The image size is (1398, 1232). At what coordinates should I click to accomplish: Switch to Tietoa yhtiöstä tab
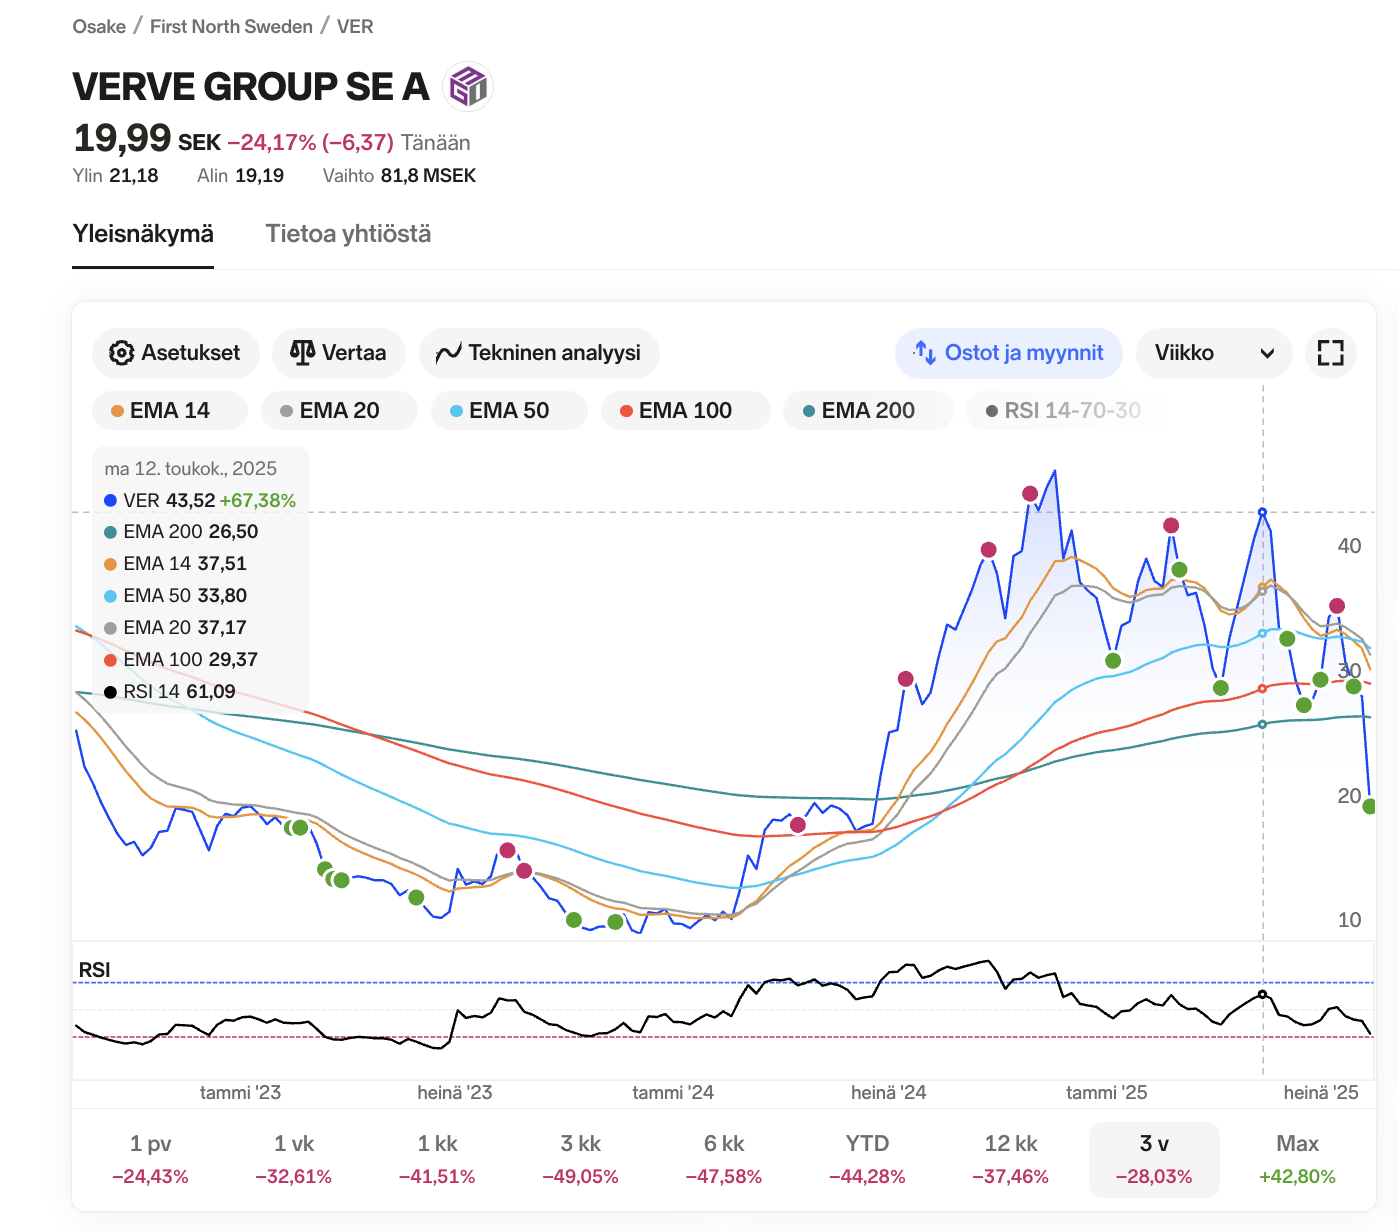point(348,234)
